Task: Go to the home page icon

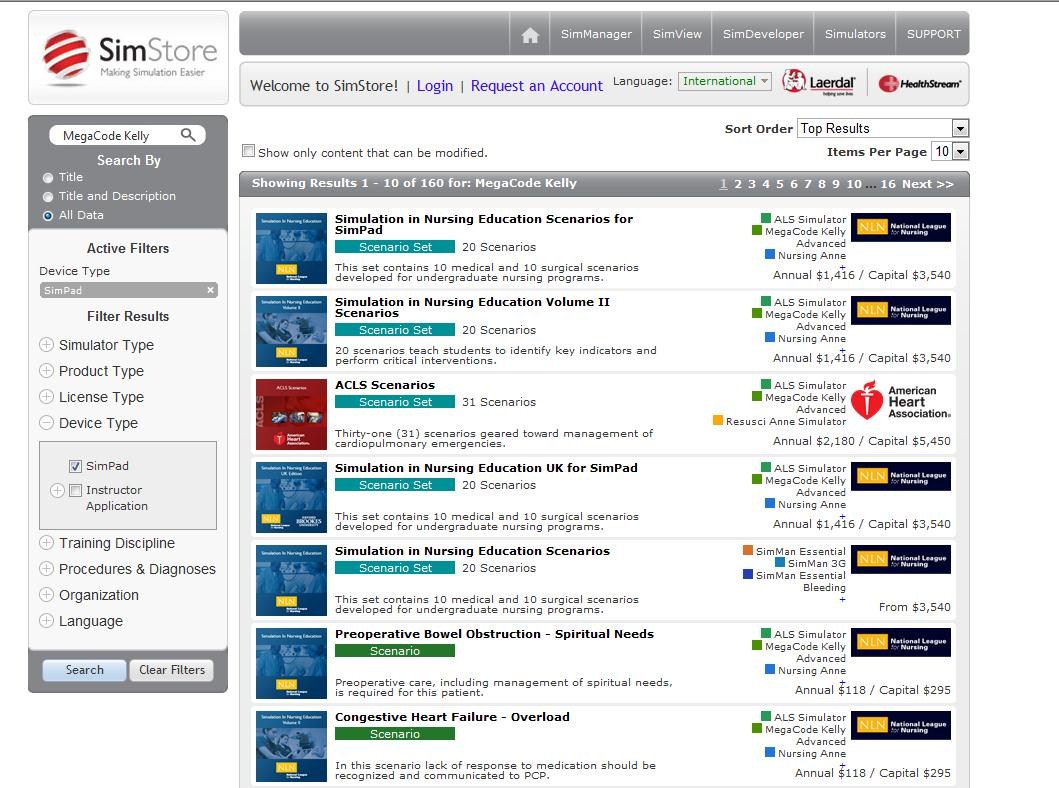Action: point(530,34)
